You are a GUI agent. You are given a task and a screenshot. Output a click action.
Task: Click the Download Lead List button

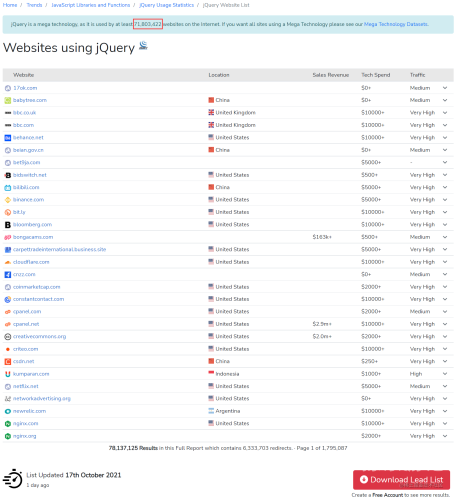tap(402, 480)
